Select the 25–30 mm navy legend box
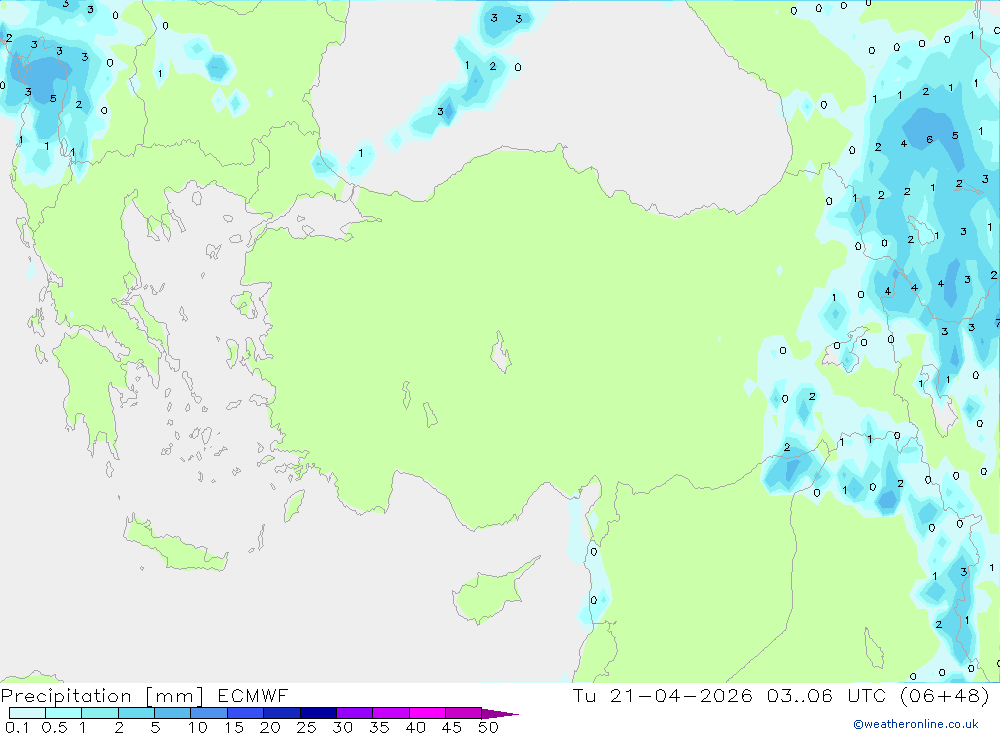1000x733 pixels. pyautogui.click(x=318, y=713)
